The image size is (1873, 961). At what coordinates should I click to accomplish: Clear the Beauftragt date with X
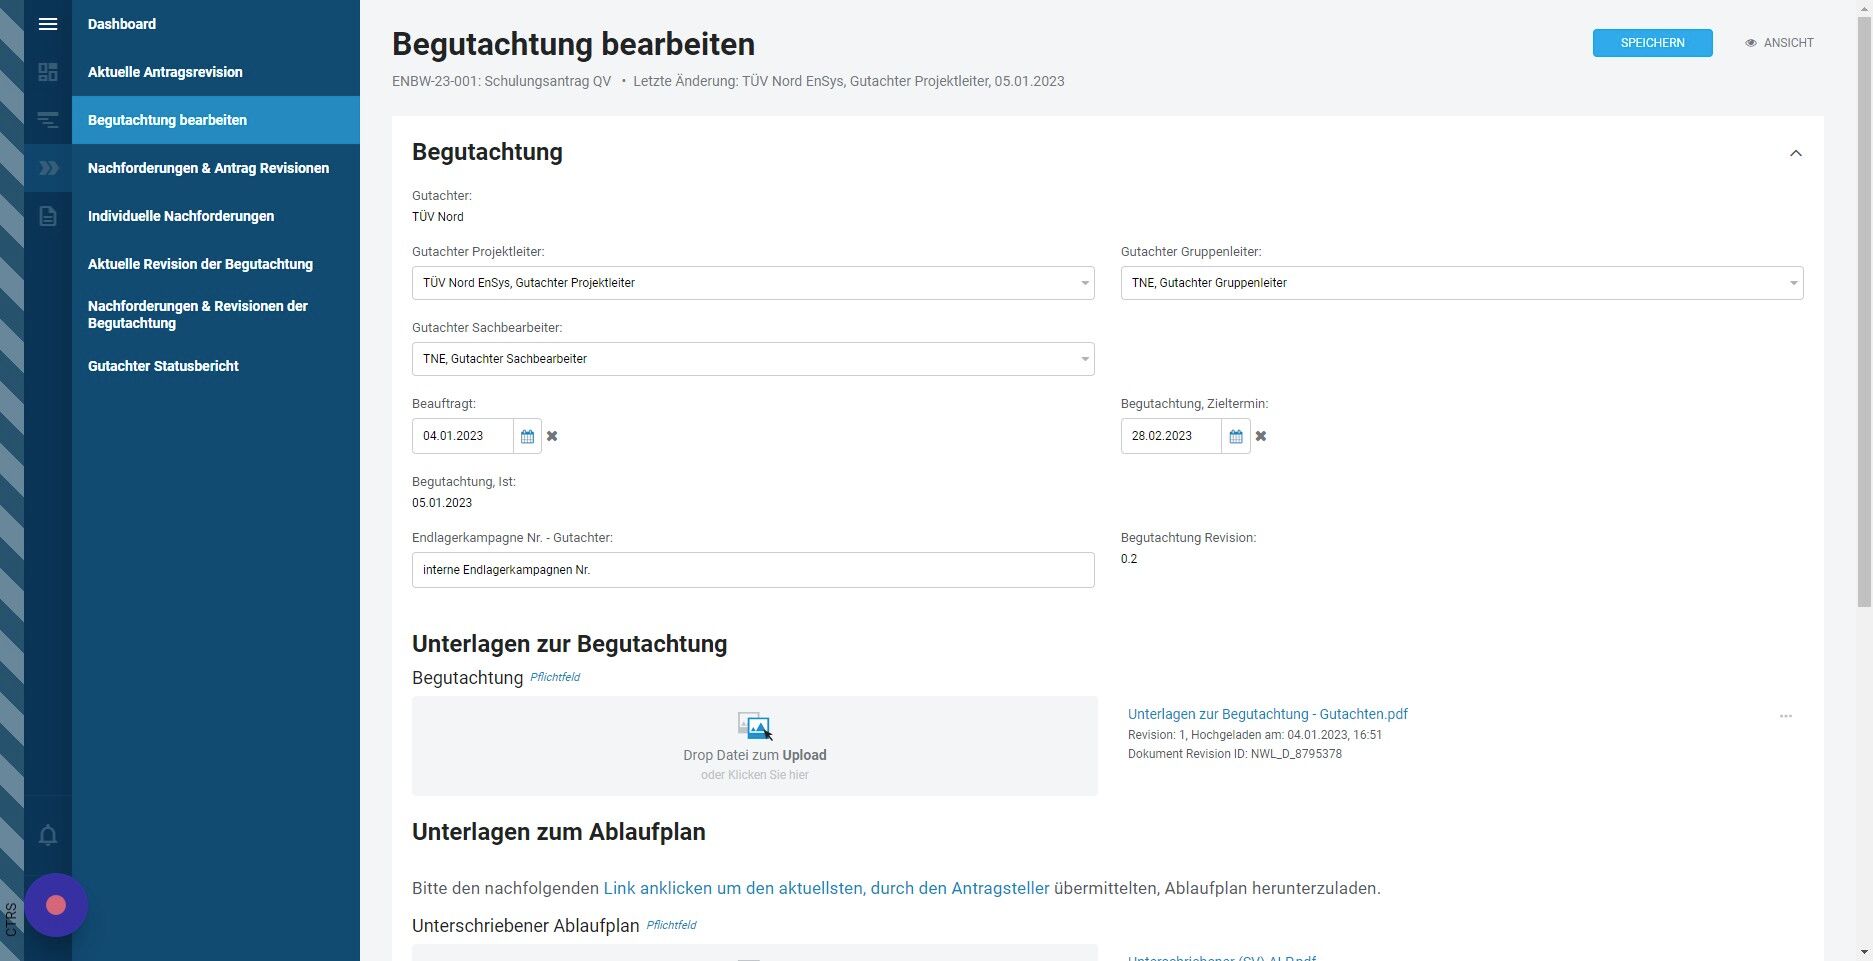[x=552, y=436]
